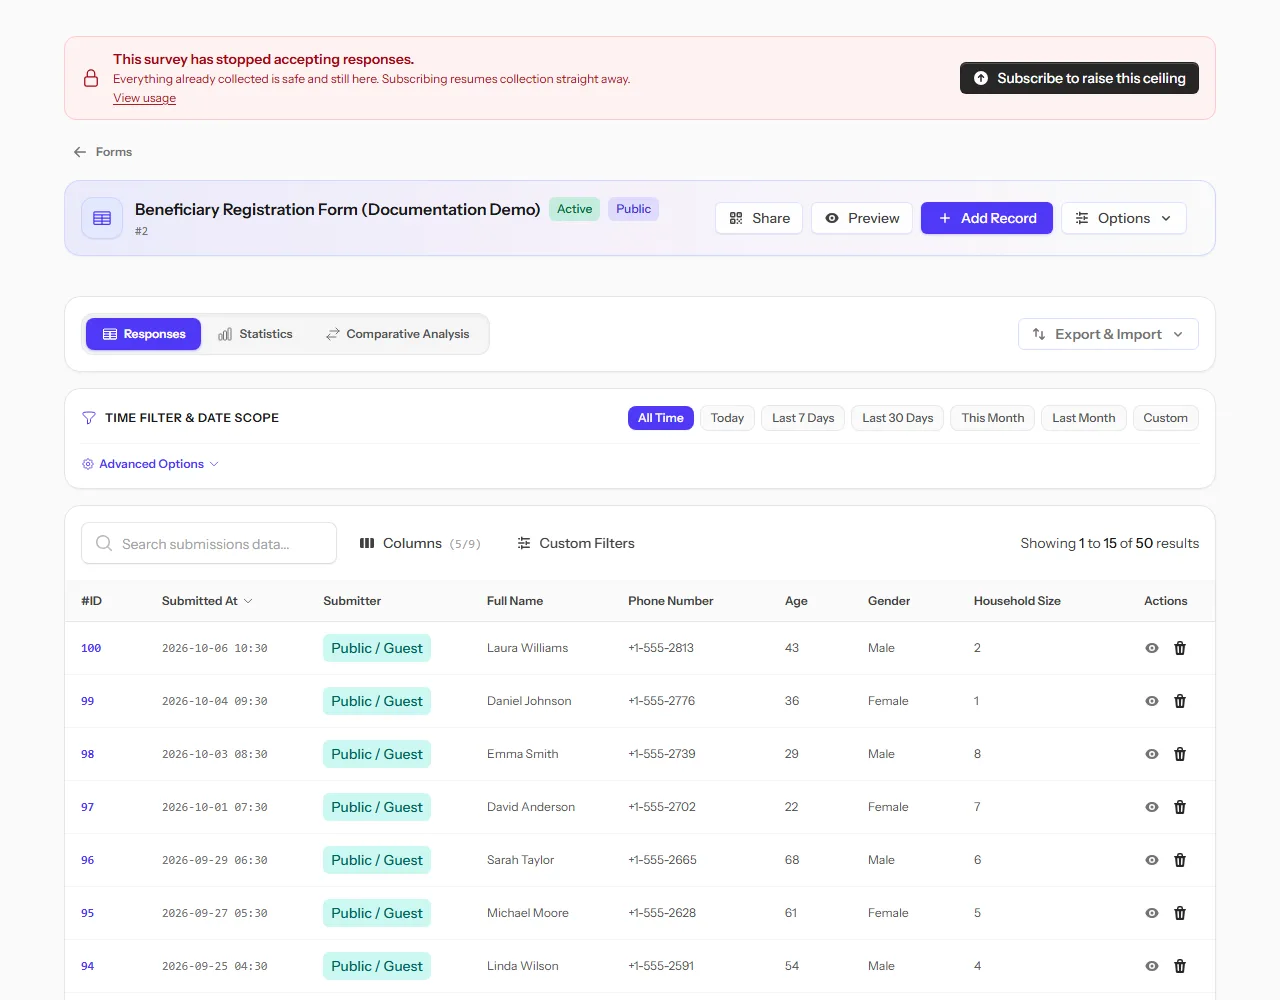Screen dimensions: 1280x1000
Task: Filter responses to Today
Action: pos(727,418)
